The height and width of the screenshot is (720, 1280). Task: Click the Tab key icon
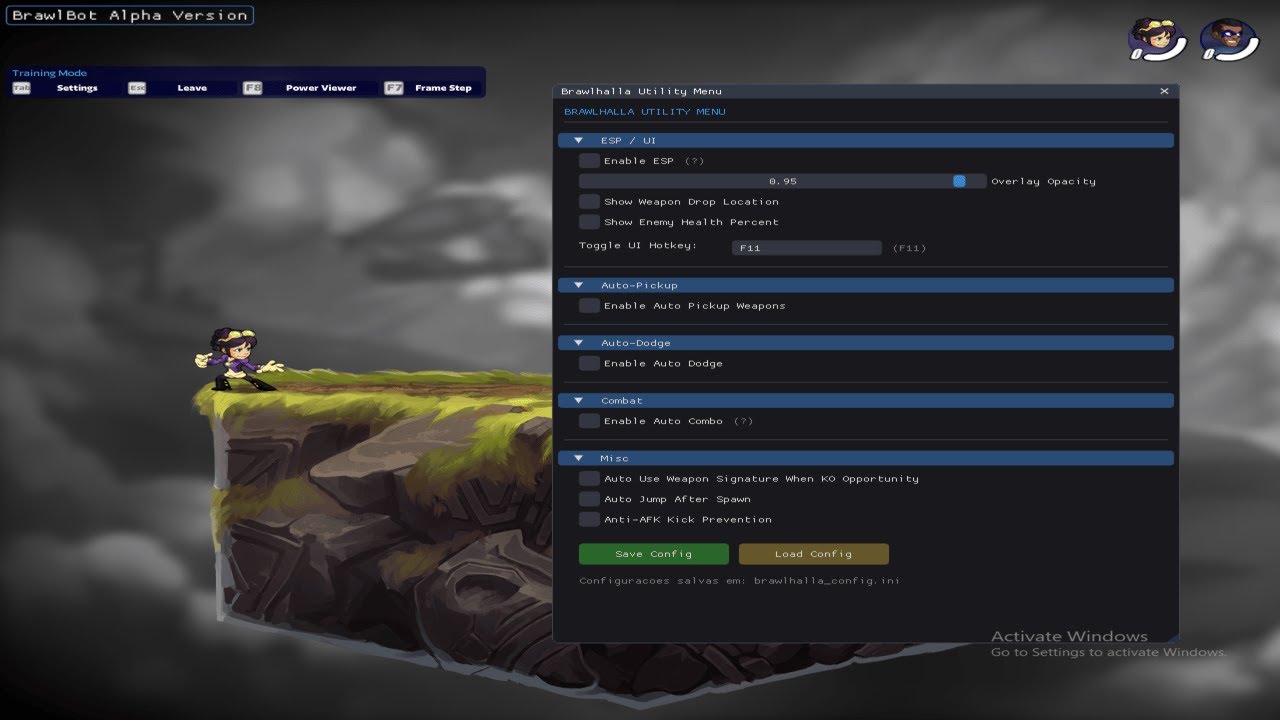tap(21, 88)
